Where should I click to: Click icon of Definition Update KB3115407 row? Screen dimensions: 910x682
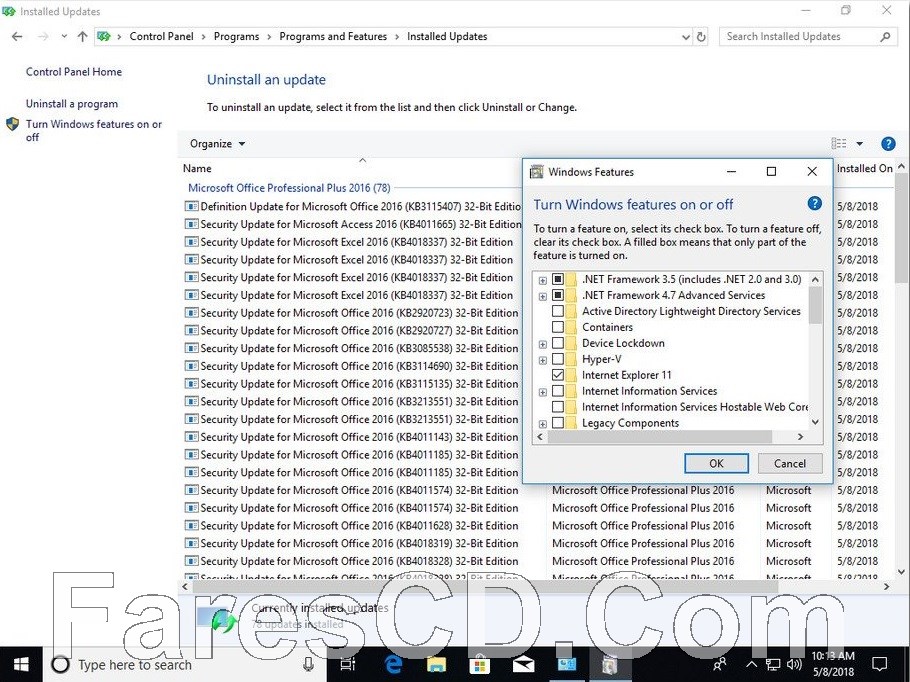pos(191,206)
